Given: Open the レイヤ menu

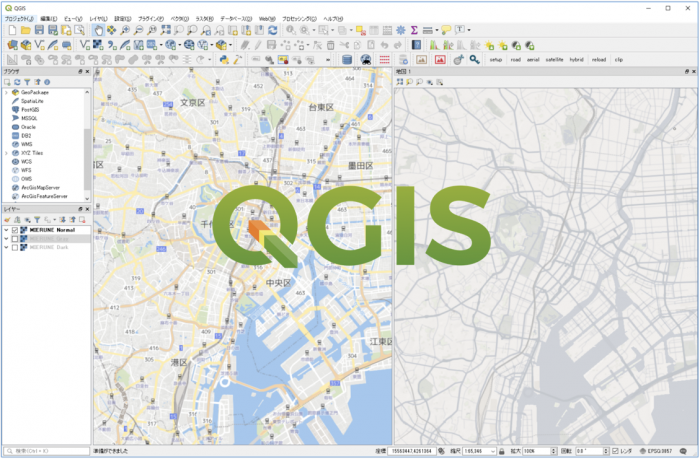Looking at the screenshot, I should click(98, 19).
